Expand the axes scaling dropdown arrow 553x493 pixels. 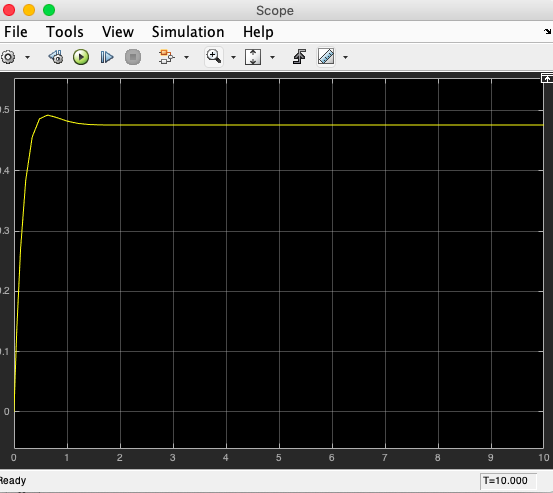272,57
